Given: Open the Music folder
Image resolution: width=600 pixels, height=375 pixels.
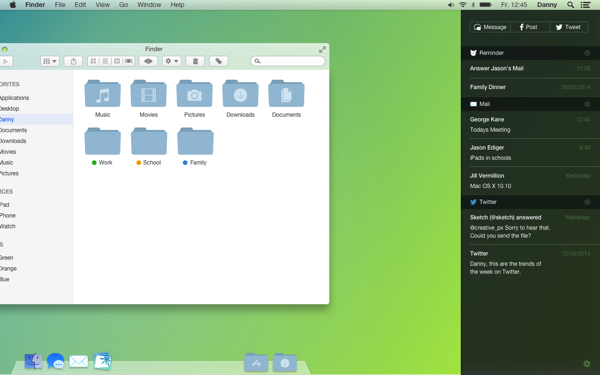Looking at the screenshot, I should (103, 94).
